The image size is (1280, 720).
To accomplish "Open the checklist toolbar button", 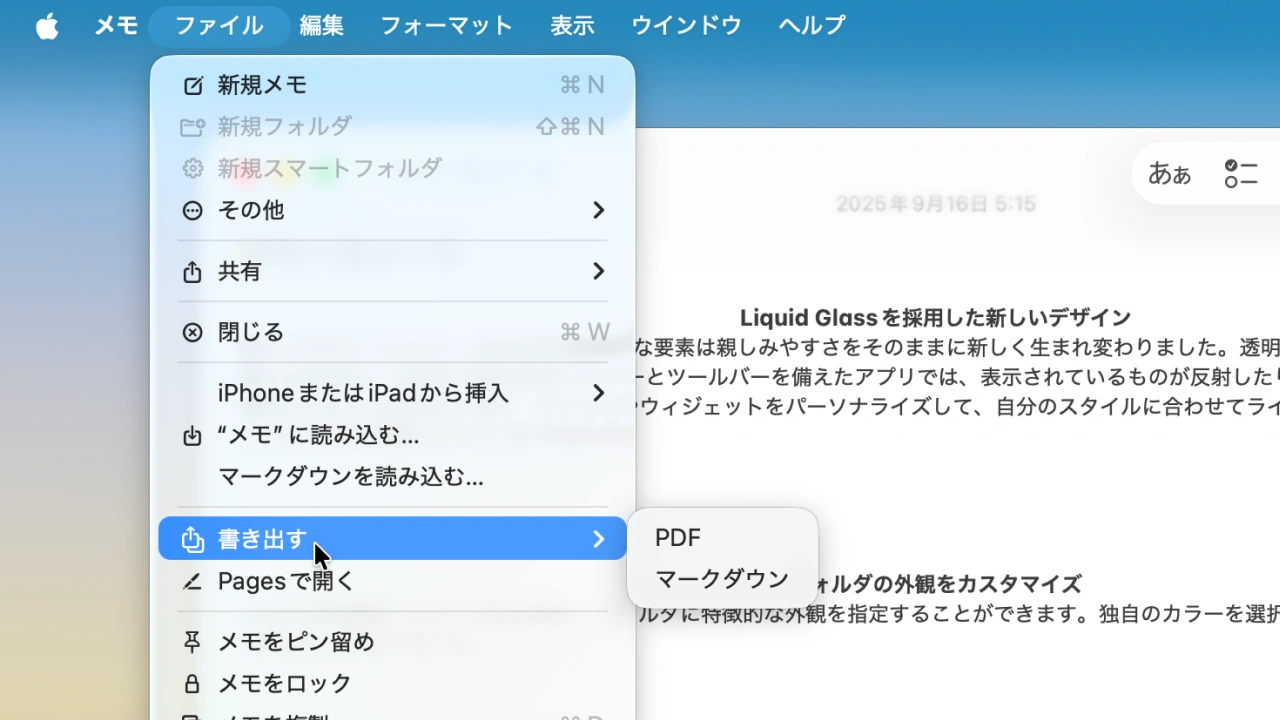I will point(1241,174).
